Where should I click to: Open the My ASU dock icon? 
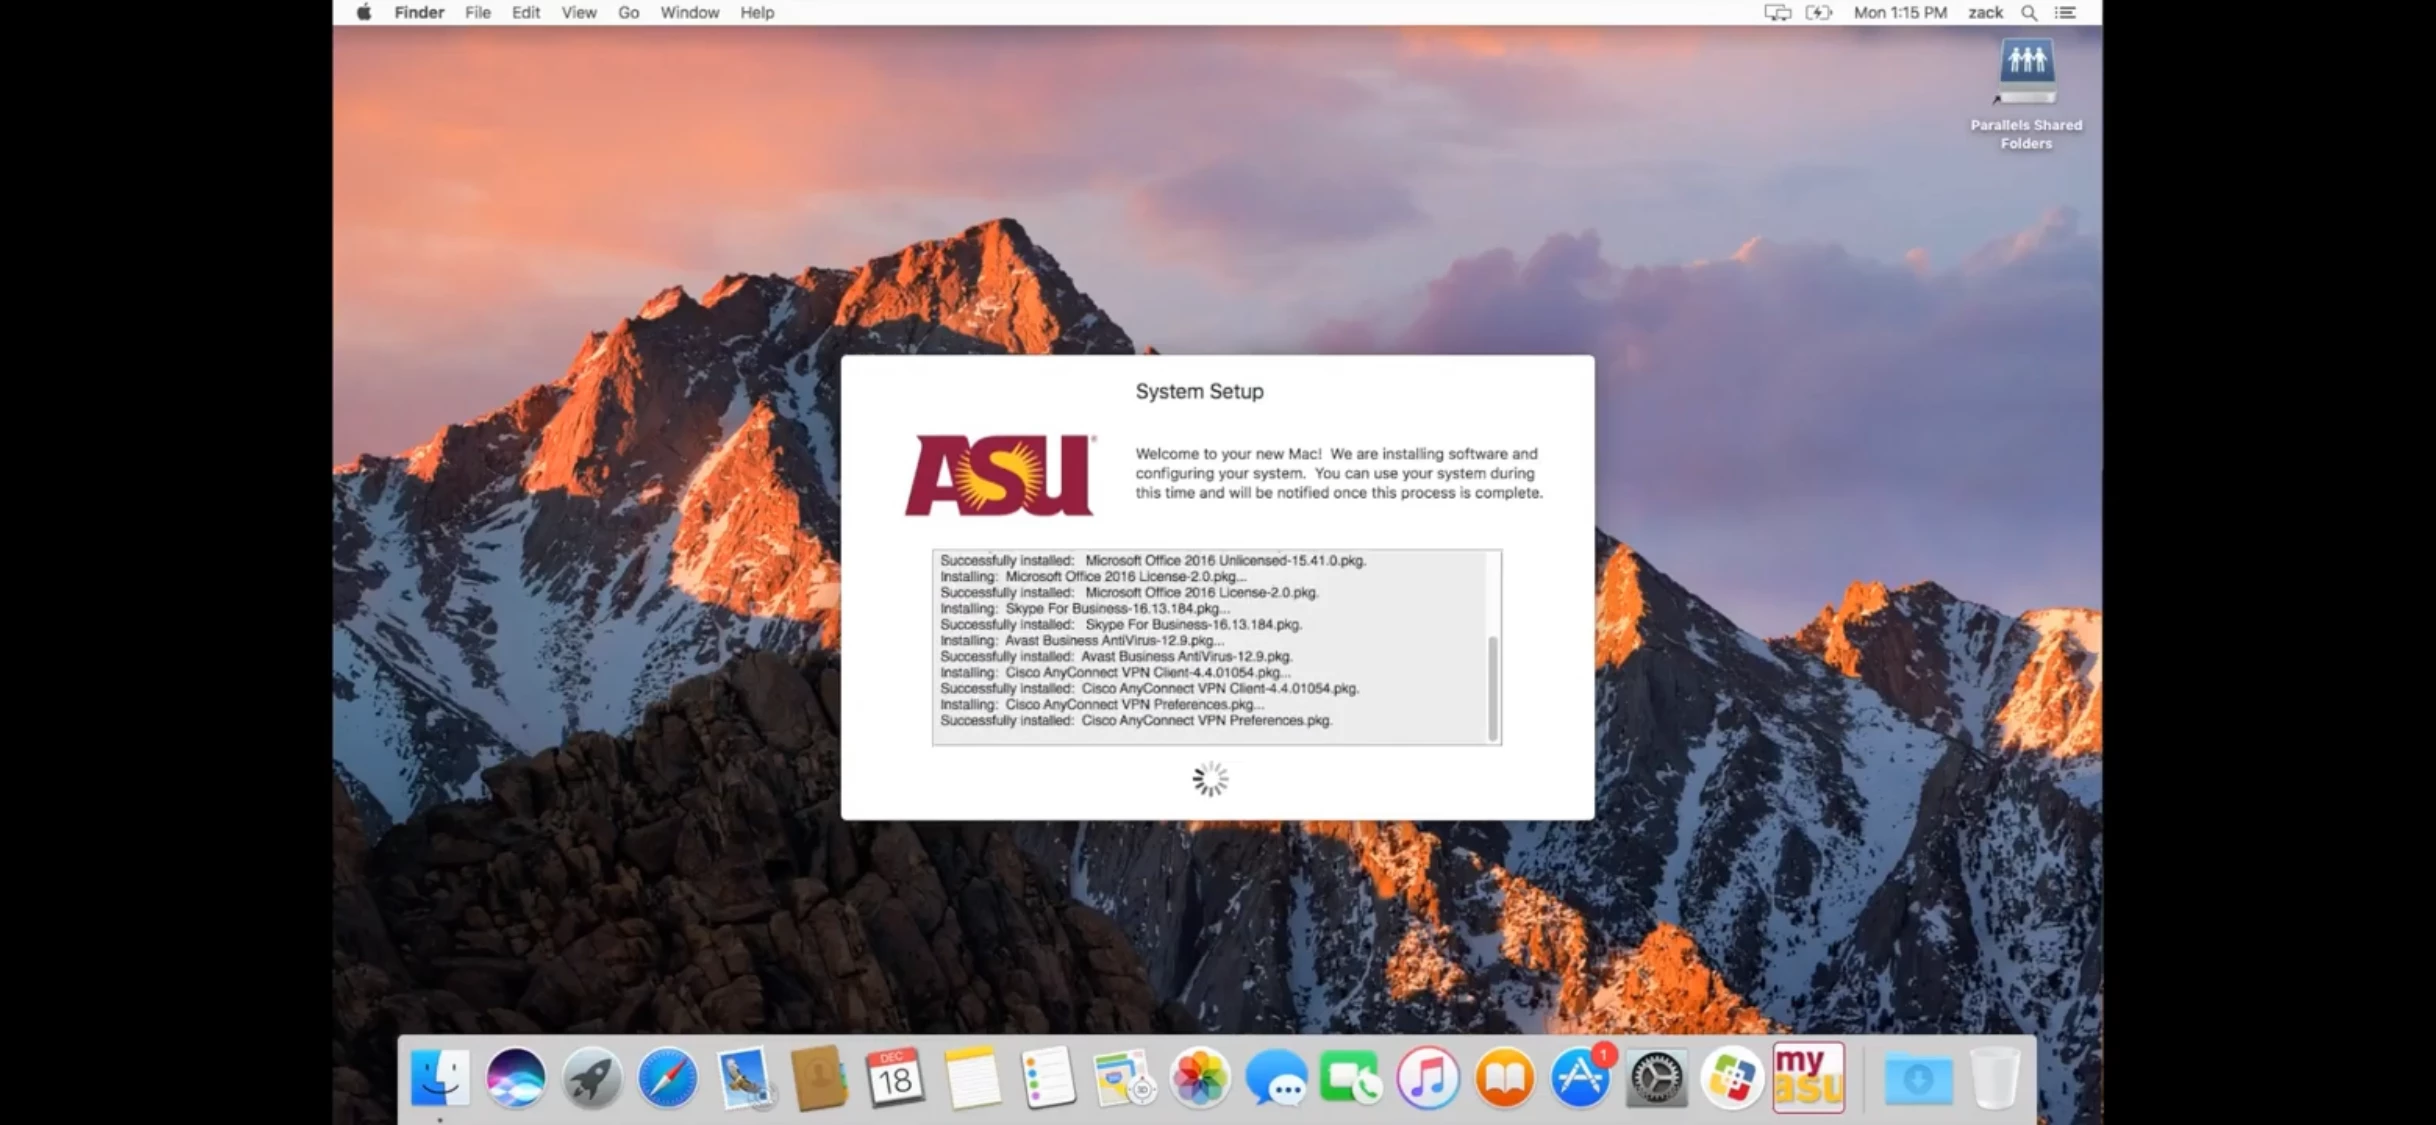tap(1808, 1078)
